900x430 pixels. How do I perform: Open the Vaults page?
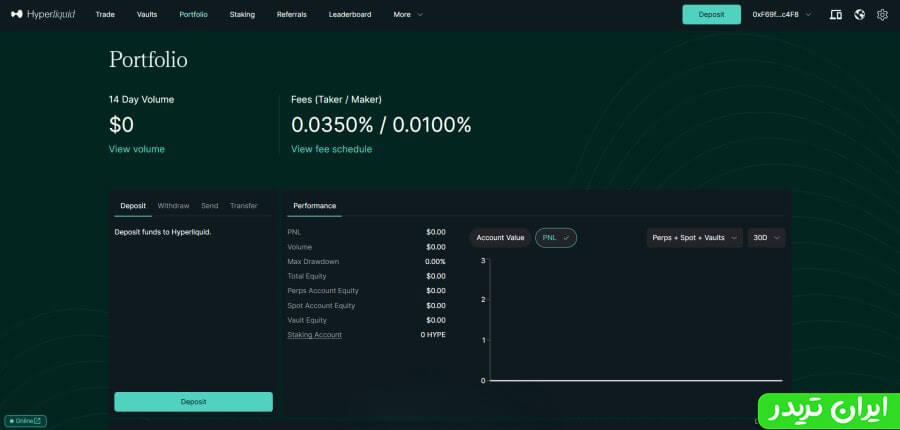pyautogui.click(x=147, y=14)
